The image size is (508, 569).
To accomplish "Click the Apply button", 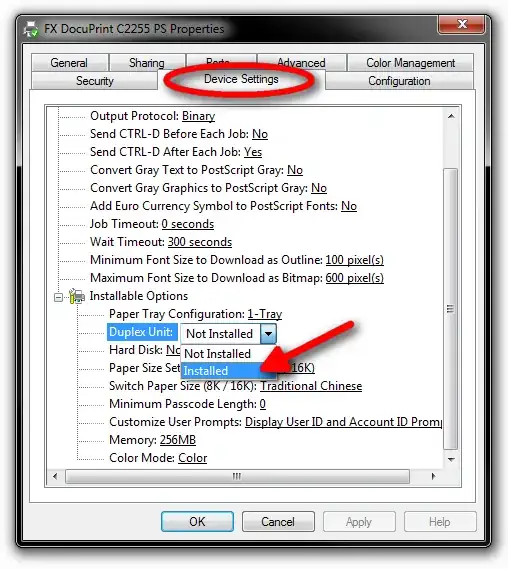I will tap(359, 522).
